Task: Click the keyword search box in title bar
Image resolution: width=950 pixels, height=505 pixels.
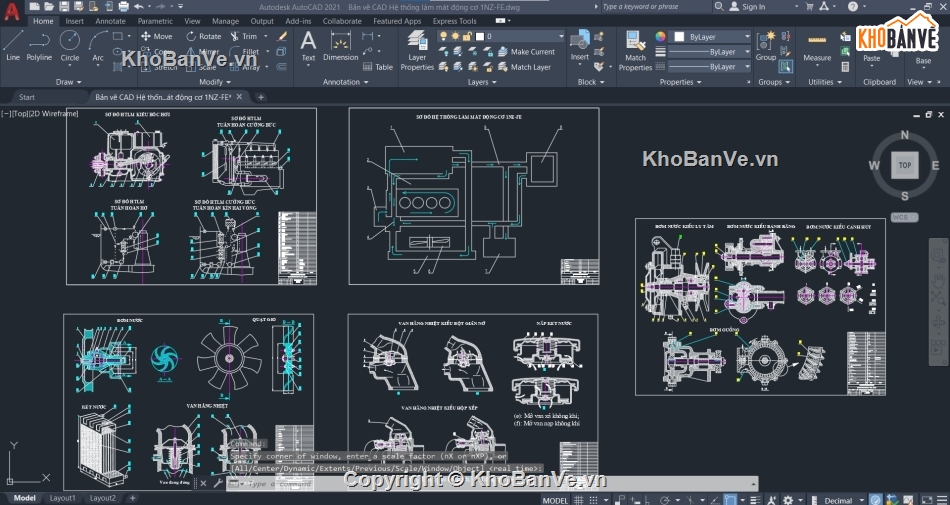Action: click(x=656, y=7)
